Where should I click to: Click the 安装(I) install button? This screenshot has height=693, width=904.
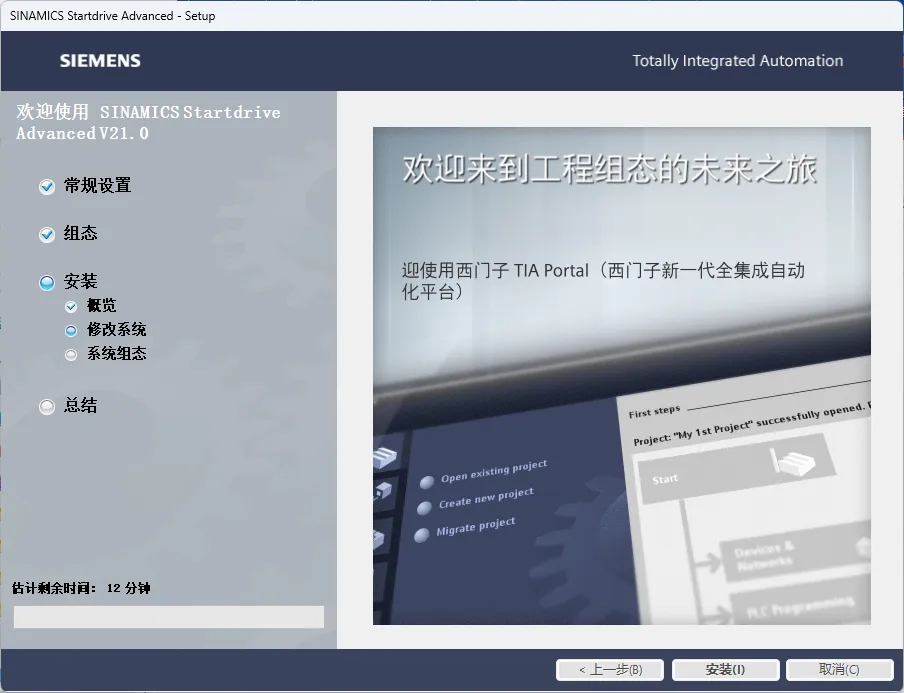pos(725,669)
